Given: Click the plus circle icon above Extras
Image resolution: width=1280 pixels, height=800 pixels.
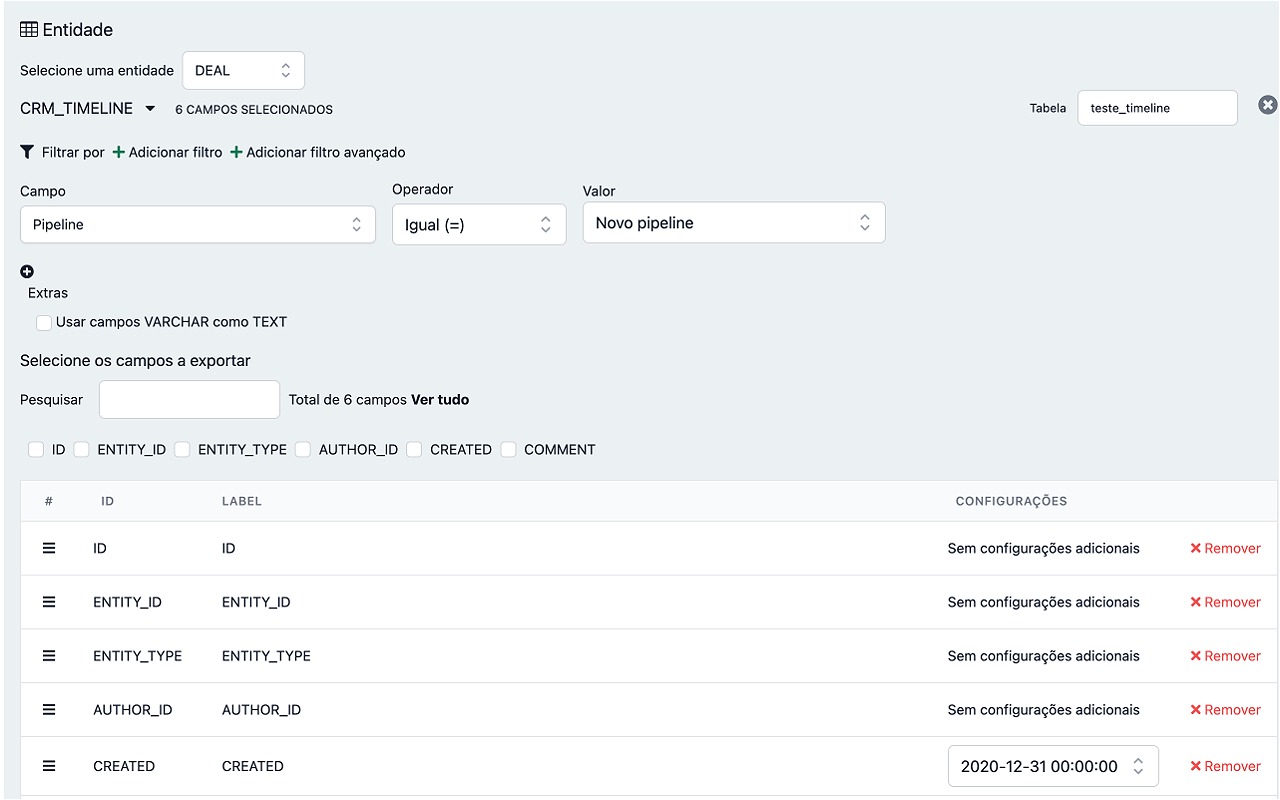Looking at the screenshot, I should [27, 271].
